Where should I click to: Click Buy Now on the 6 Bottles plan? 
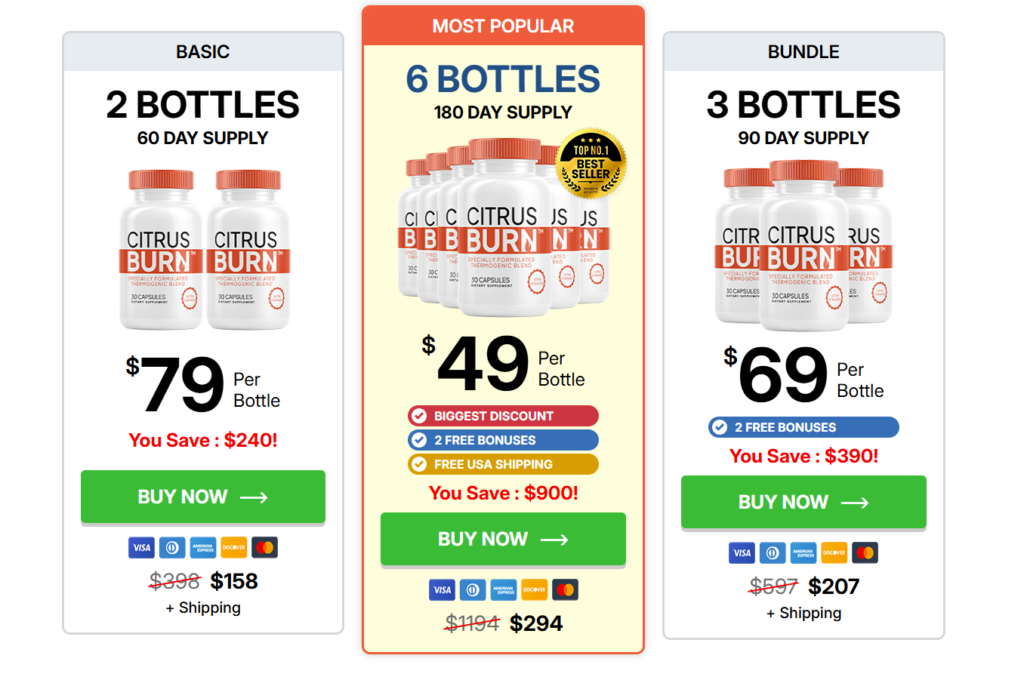503,539
